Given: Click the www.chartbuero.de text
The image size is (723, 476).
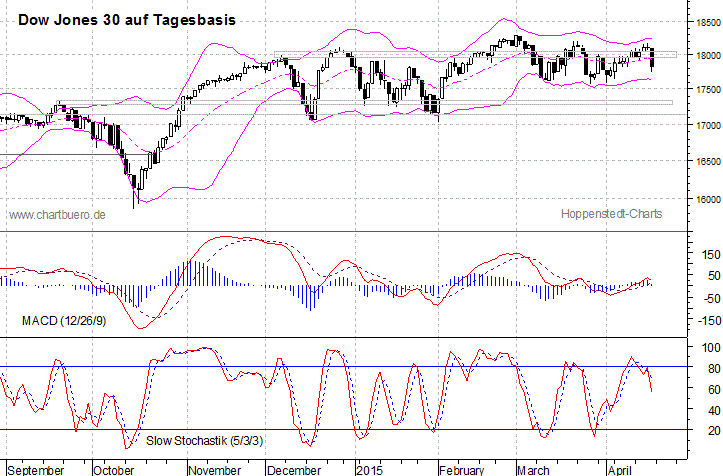Looking at the screenshot, I should pos(57,215).
